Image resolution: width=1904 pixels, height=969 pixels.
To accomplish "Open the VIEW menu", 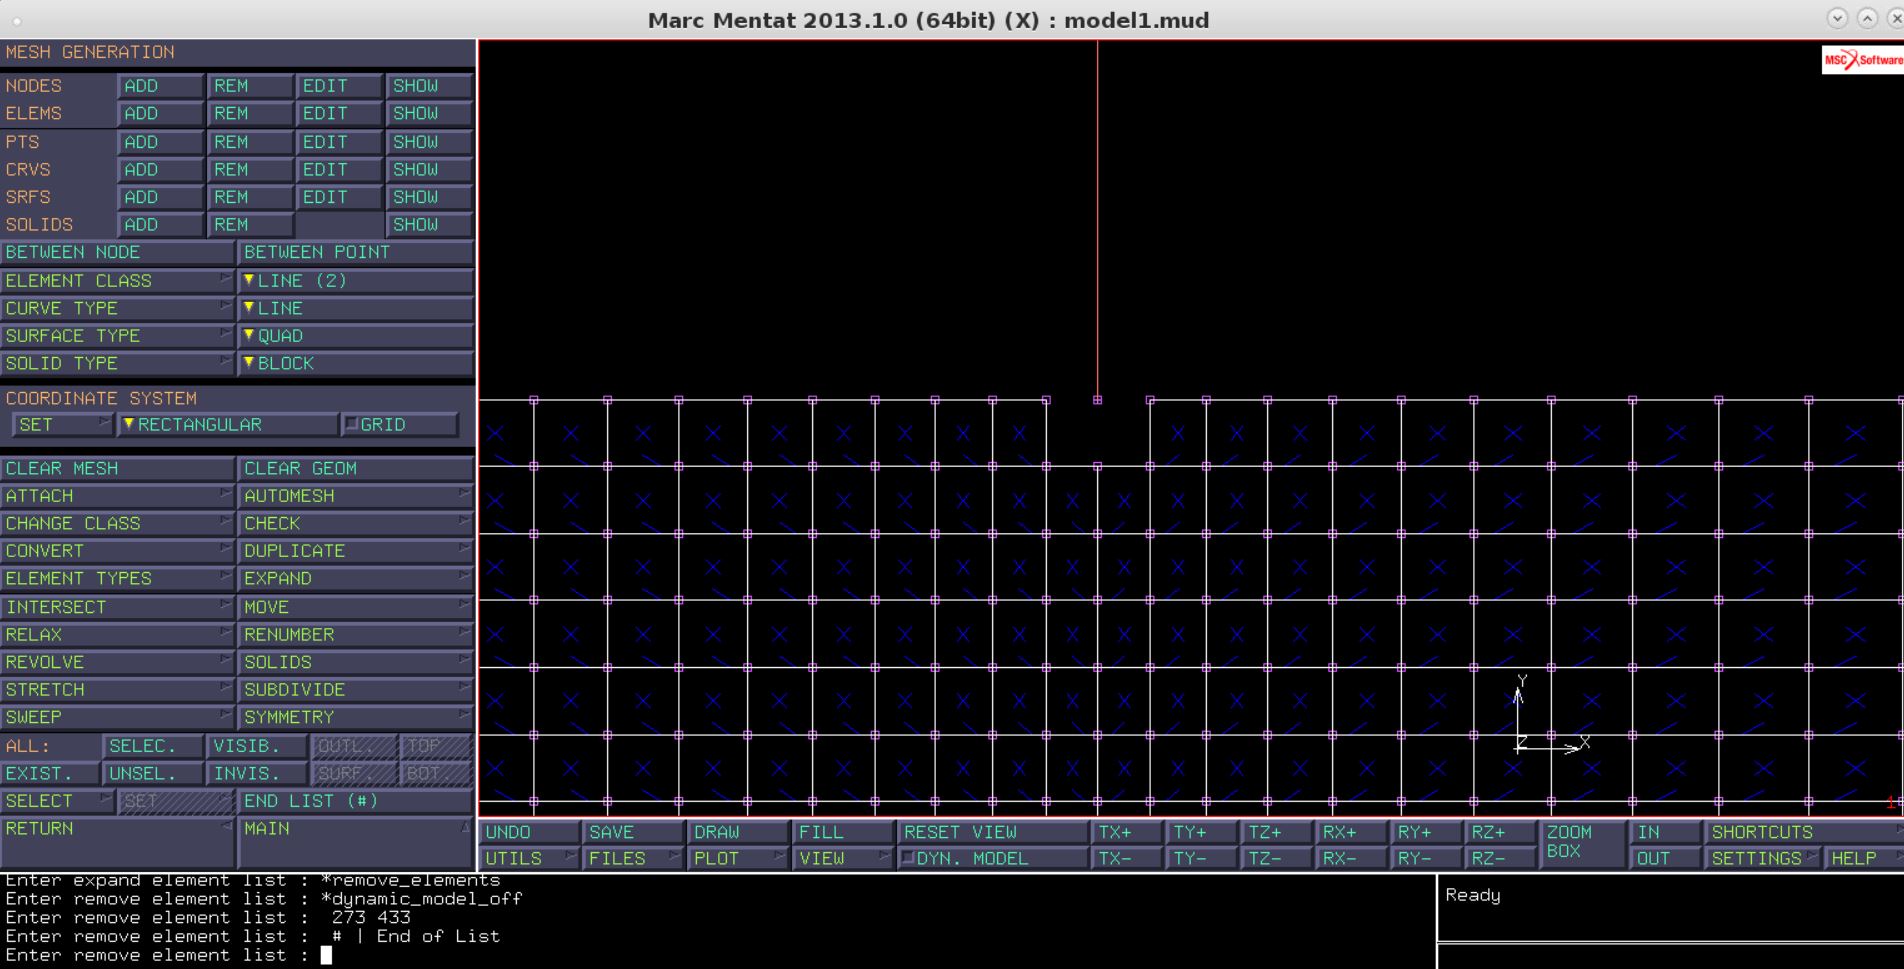I will coord(842,858).
